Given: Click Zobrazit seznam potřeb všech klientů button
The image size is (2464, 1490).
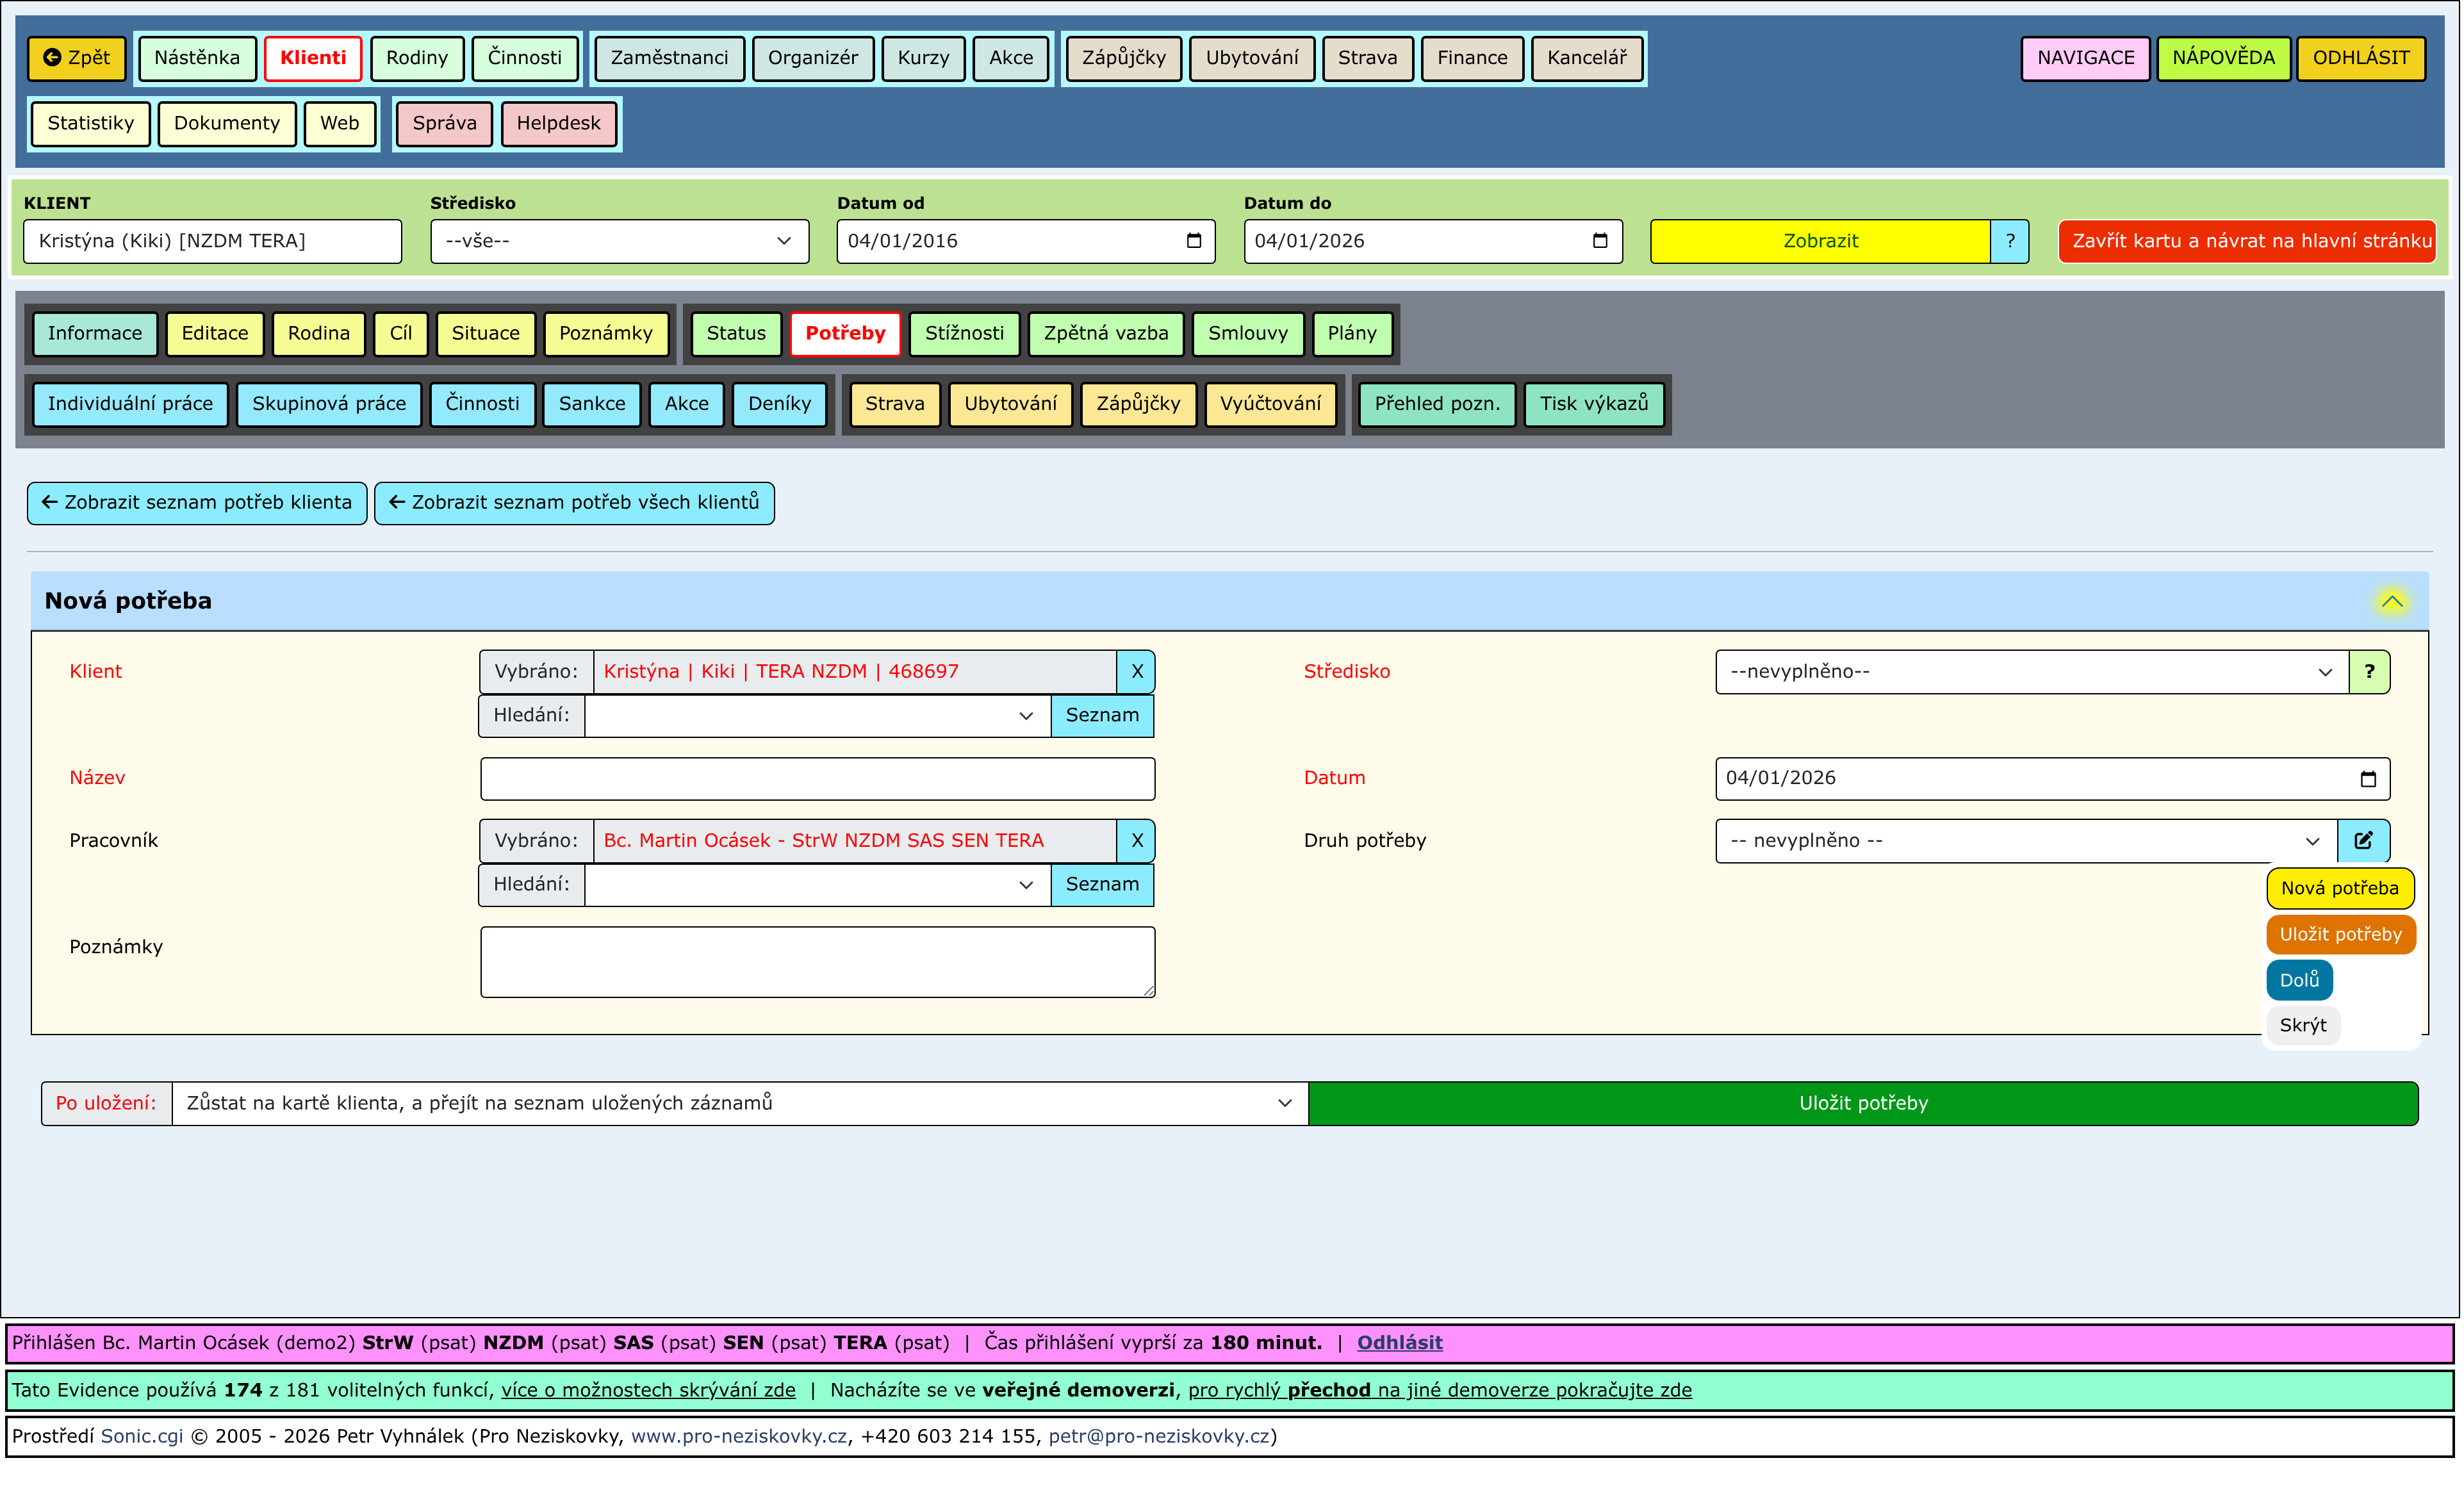Looking at the screenshot, I should coord(574,503).
